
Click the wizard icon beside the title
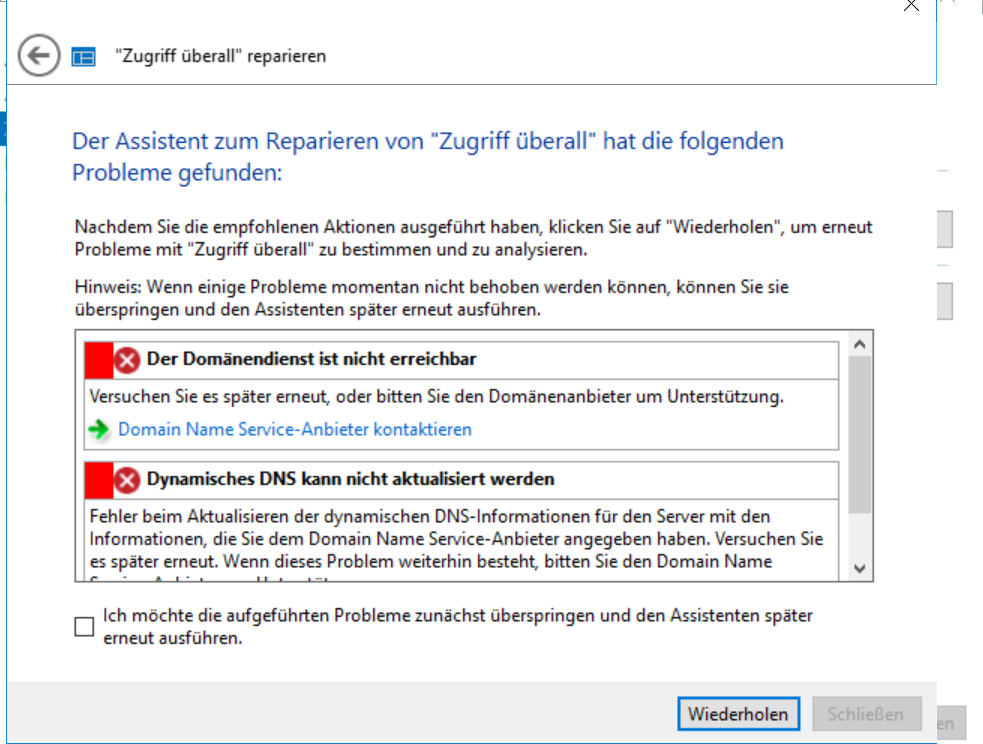[83, 57]
